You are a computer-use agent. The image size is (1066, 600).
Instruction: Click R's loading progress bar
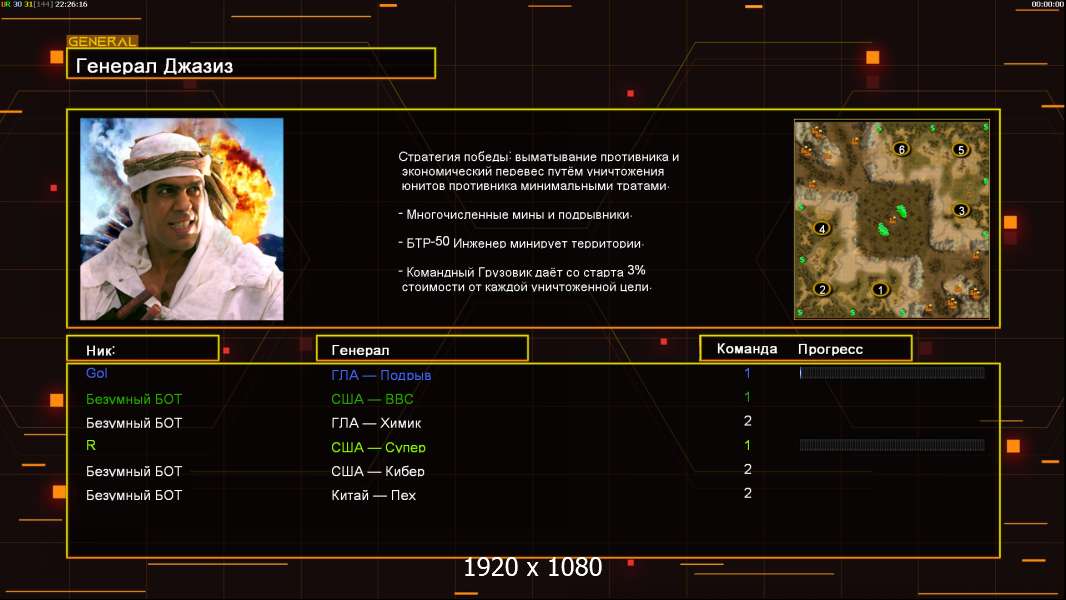pos(892,445)
